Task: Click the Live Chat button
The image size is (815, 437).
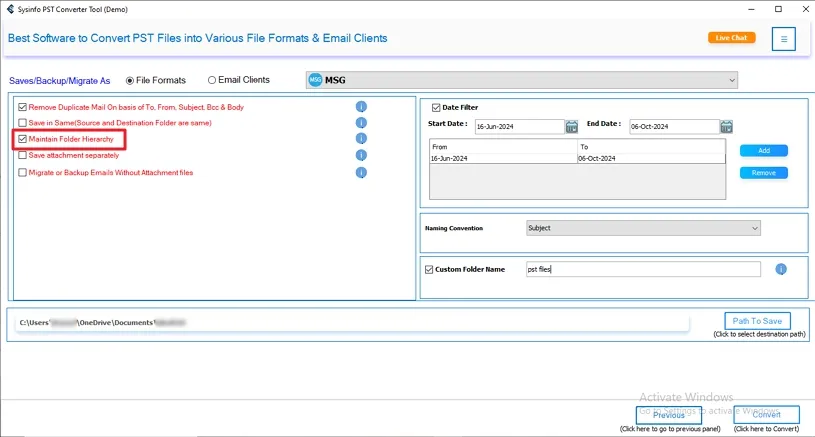Action: tap(731, 38)
